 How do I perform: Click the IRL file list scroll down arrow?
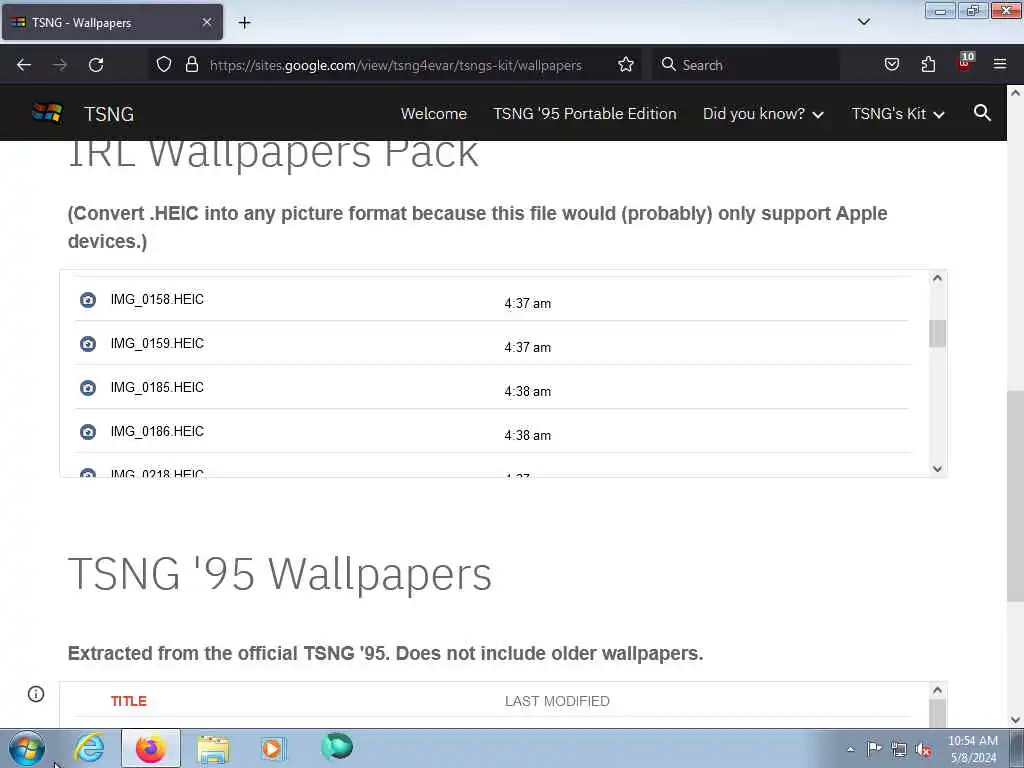coord(937,468)
